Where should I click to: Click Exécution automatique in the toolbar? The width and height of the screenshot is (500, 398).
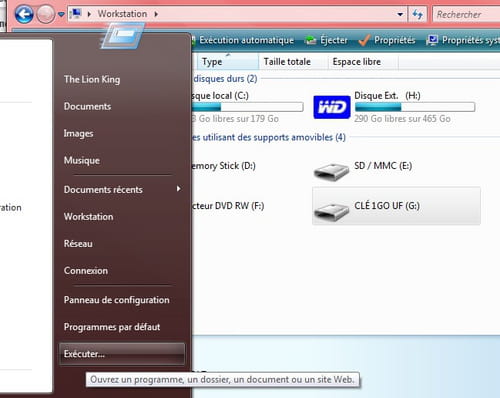246,40
